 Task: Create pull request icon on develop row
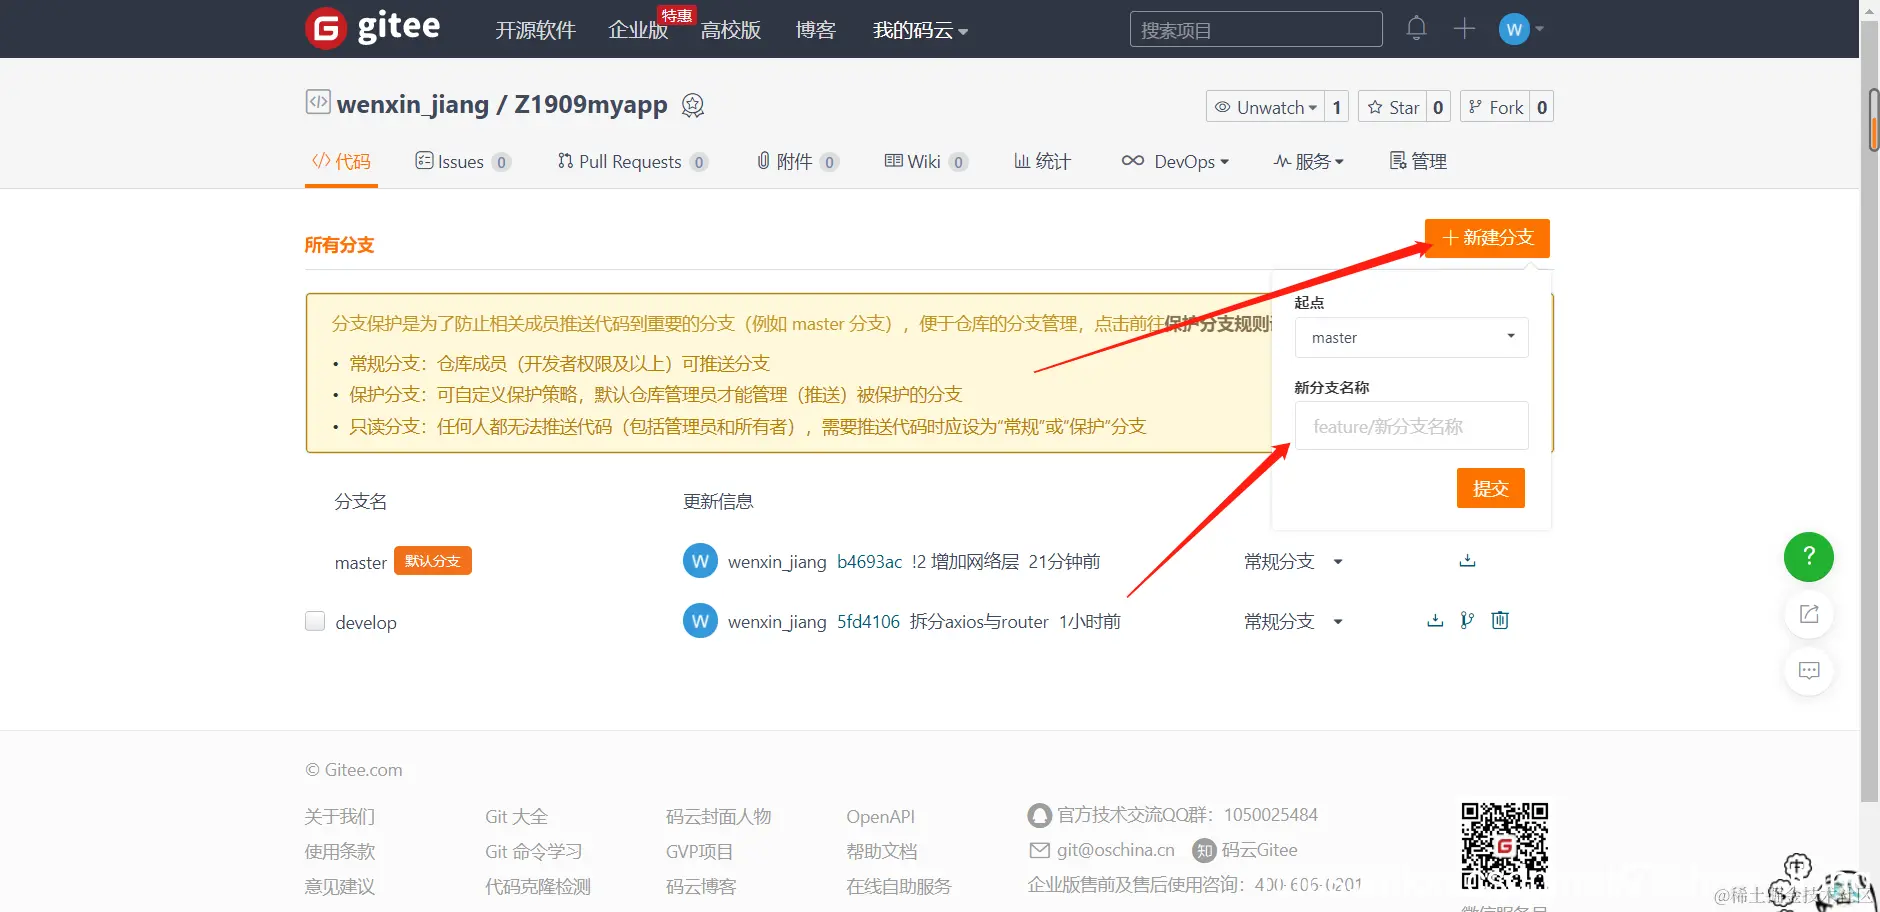(x=1467, y=620)
